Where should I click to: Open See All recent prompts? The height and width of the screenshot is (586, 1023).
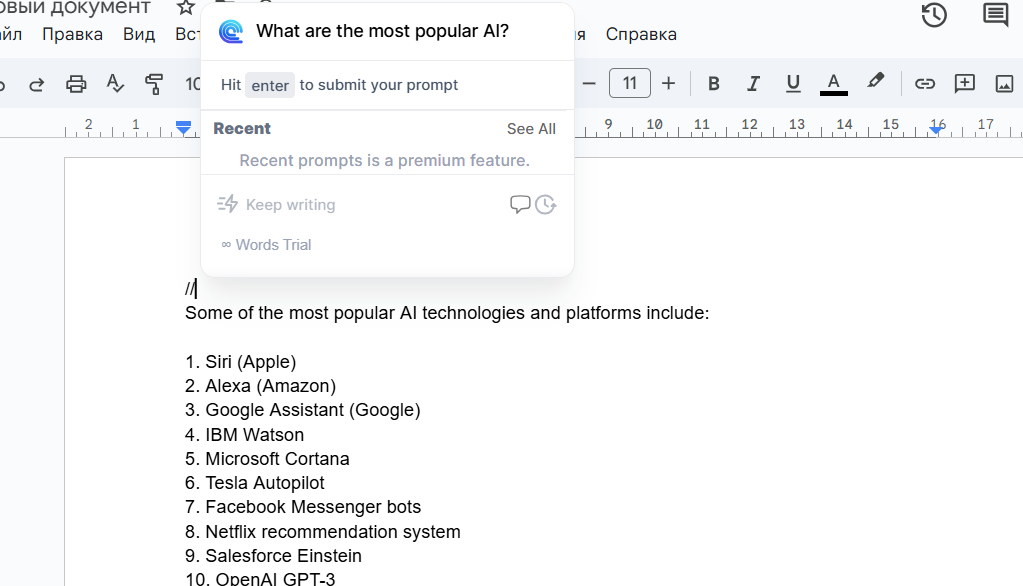tap(531, 129)
